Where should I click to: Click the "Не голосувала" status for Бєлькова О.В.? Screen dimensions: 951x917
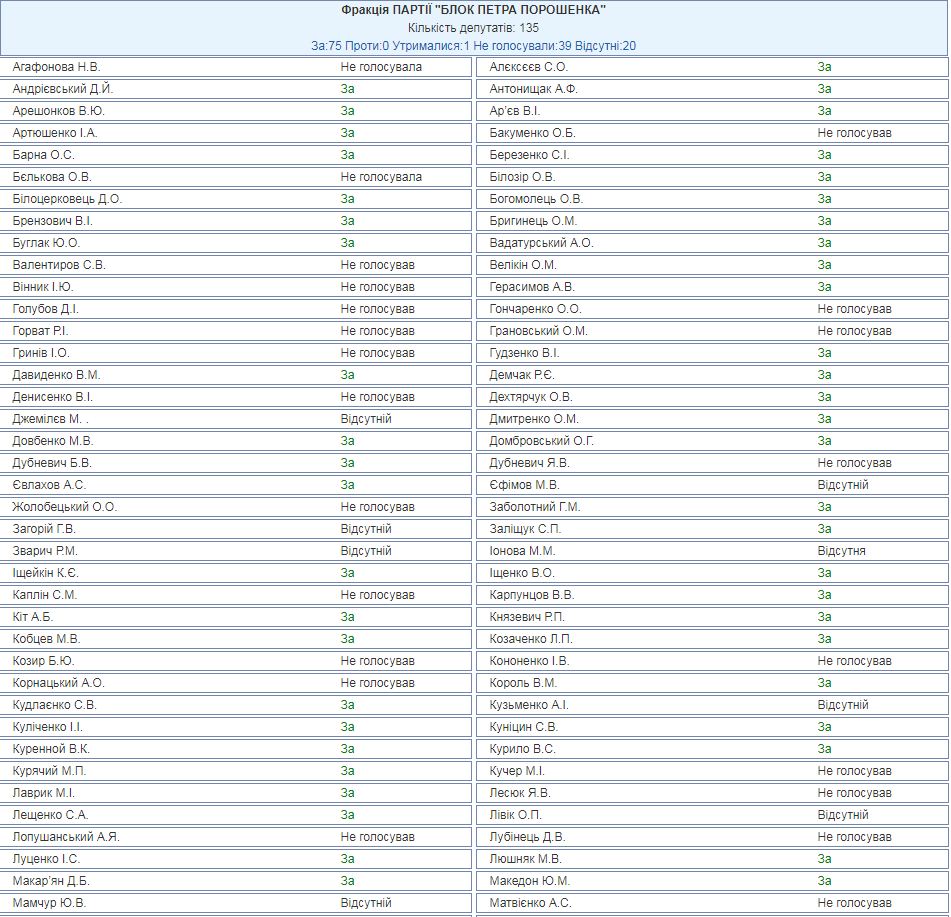tap(381, 177)
